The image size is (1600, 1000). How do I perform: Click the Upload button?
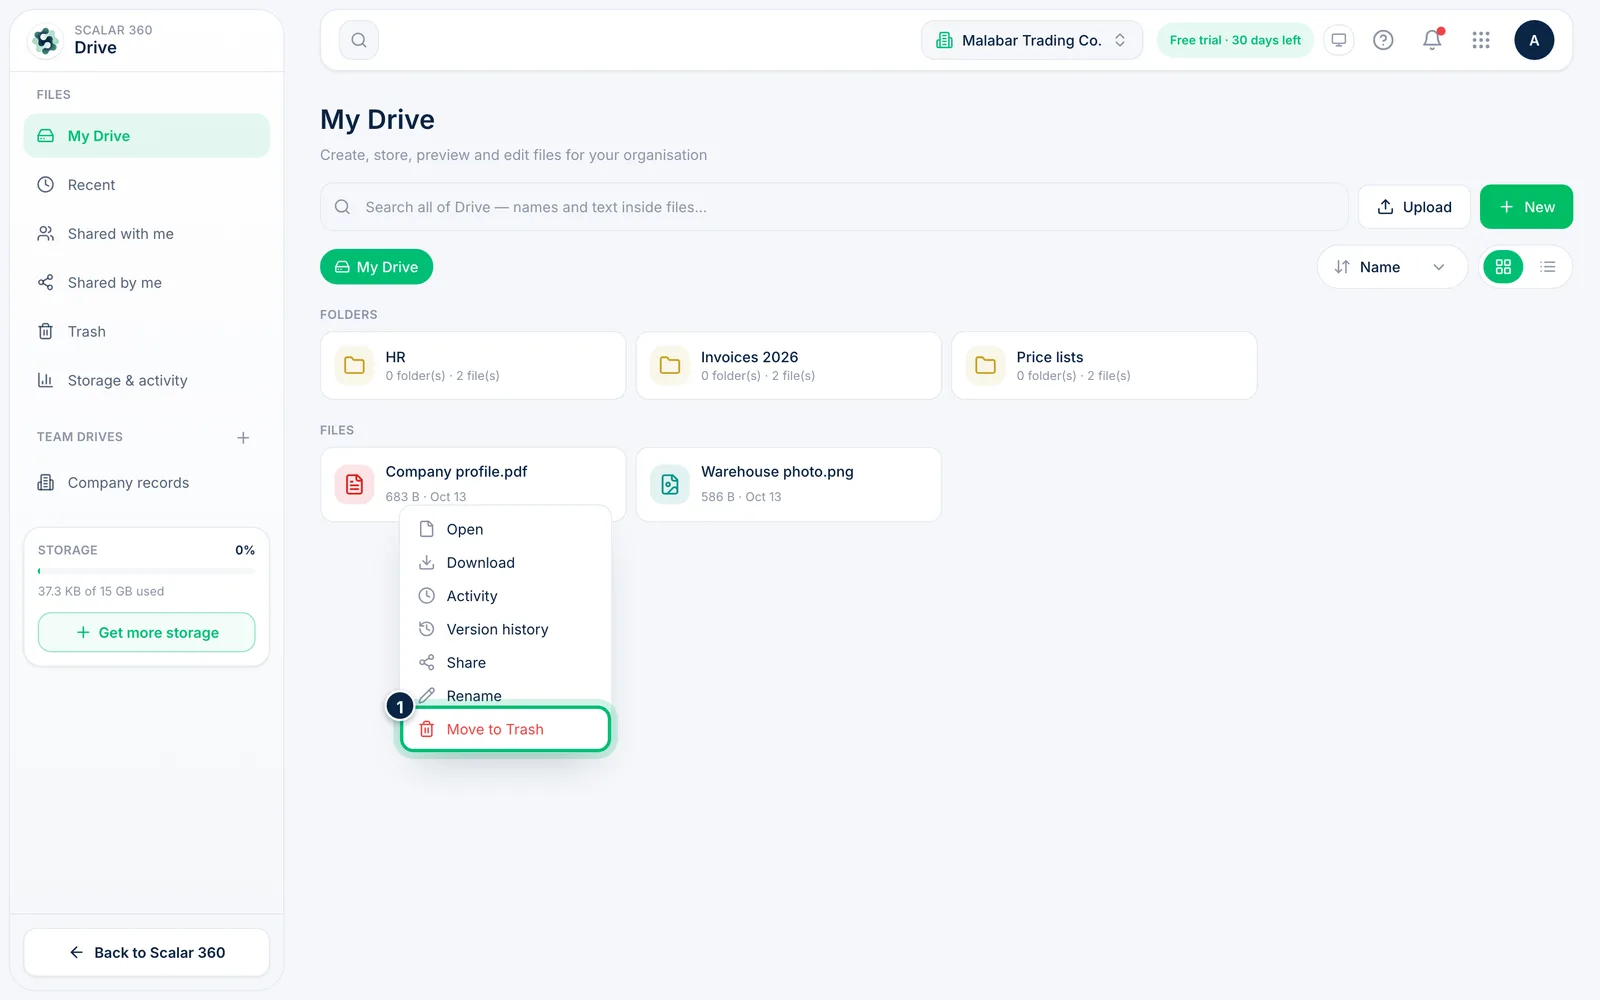click(x=1414, y=207)
